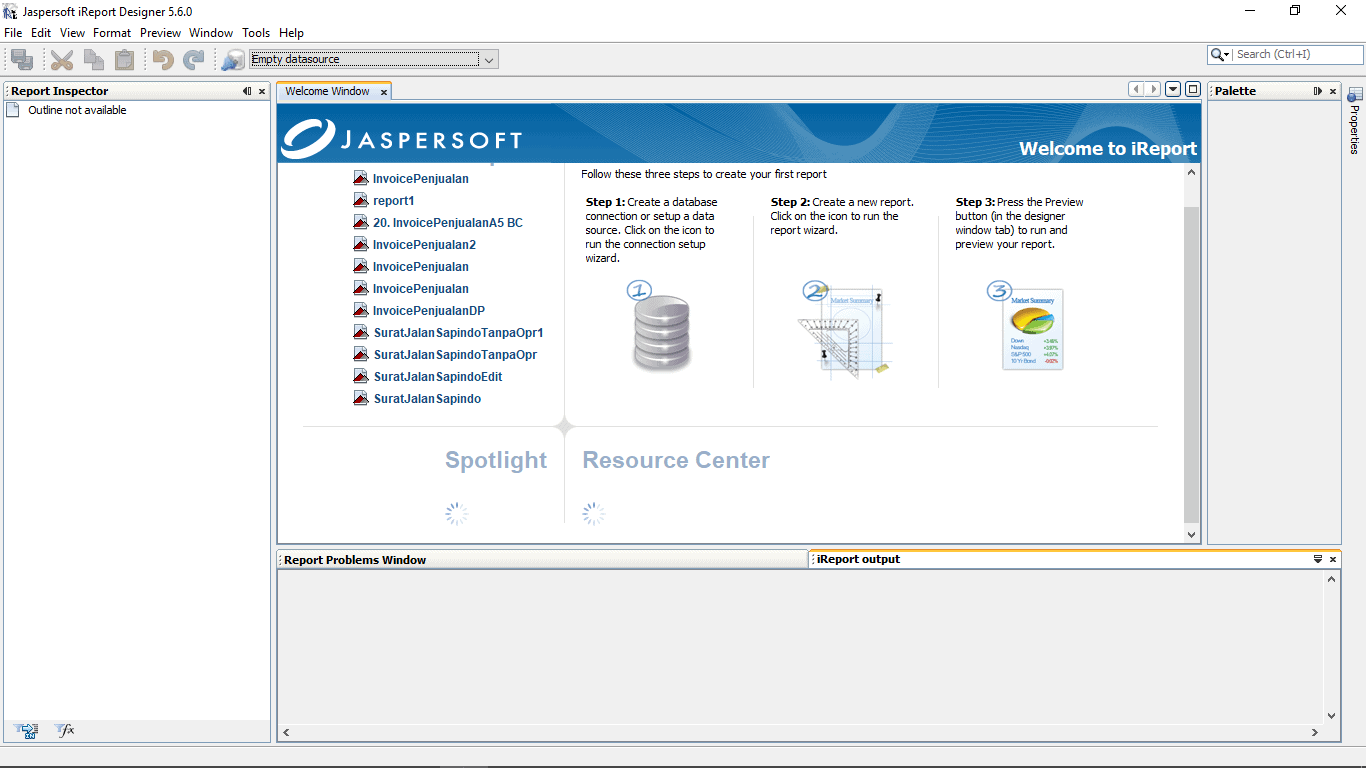The image size is (1366, 768).
Task: Click the document icon beside Outline not available
Action: (x=13, y=110)
